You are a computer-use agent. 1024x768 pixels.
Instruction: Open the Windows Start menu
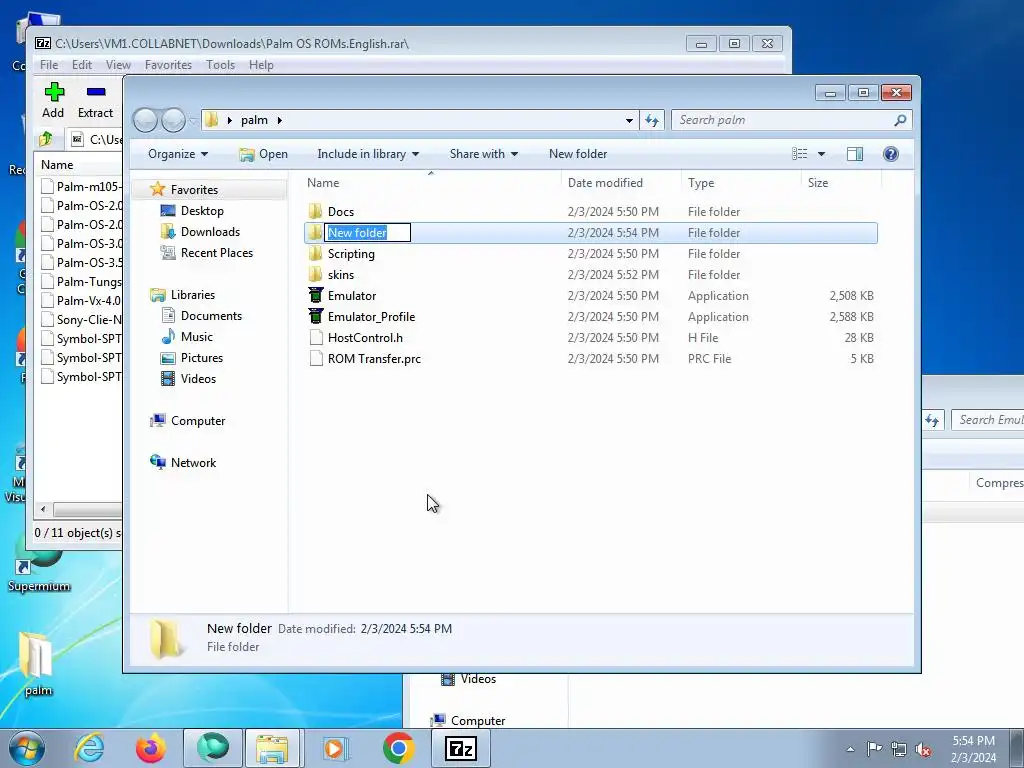[x=27, y=748]
